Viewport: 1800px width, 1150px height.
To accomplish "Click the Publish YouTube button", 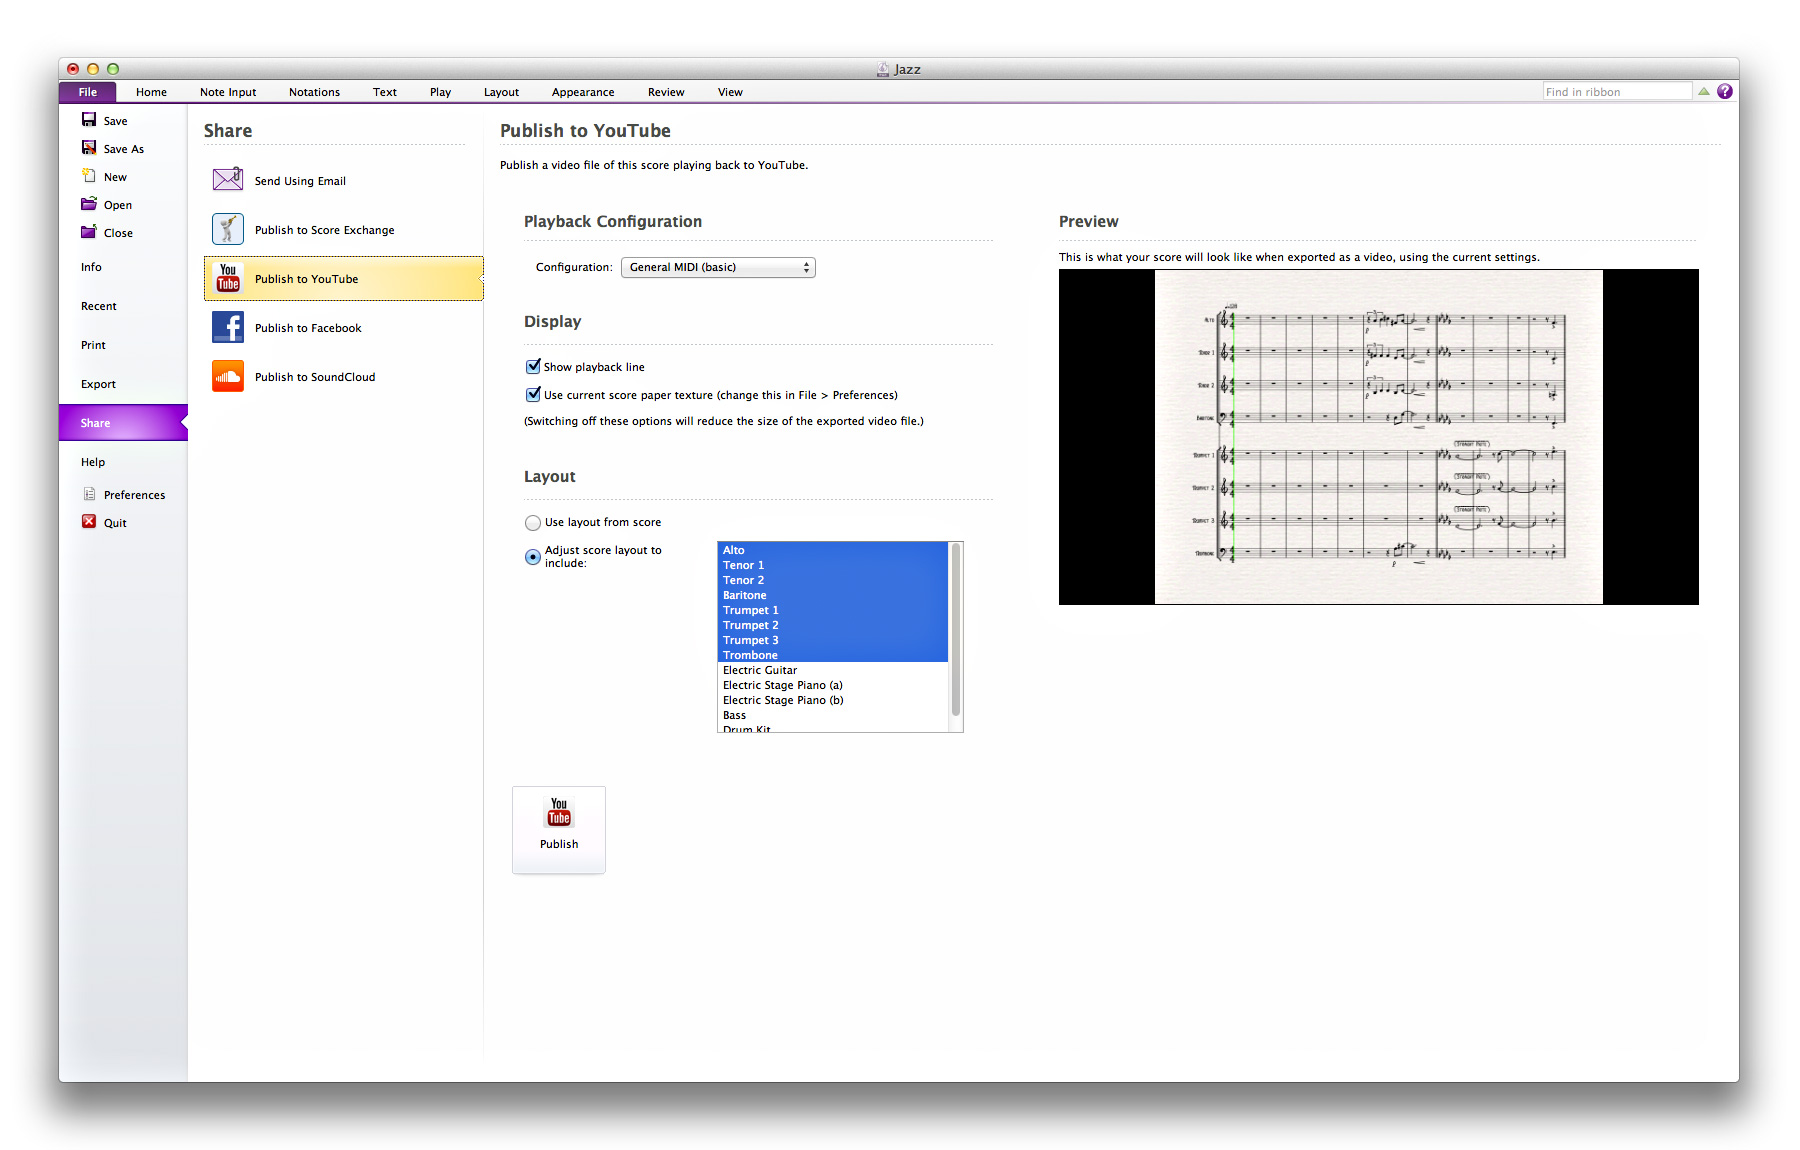I will pyautogui.click(x=559, y=829).
